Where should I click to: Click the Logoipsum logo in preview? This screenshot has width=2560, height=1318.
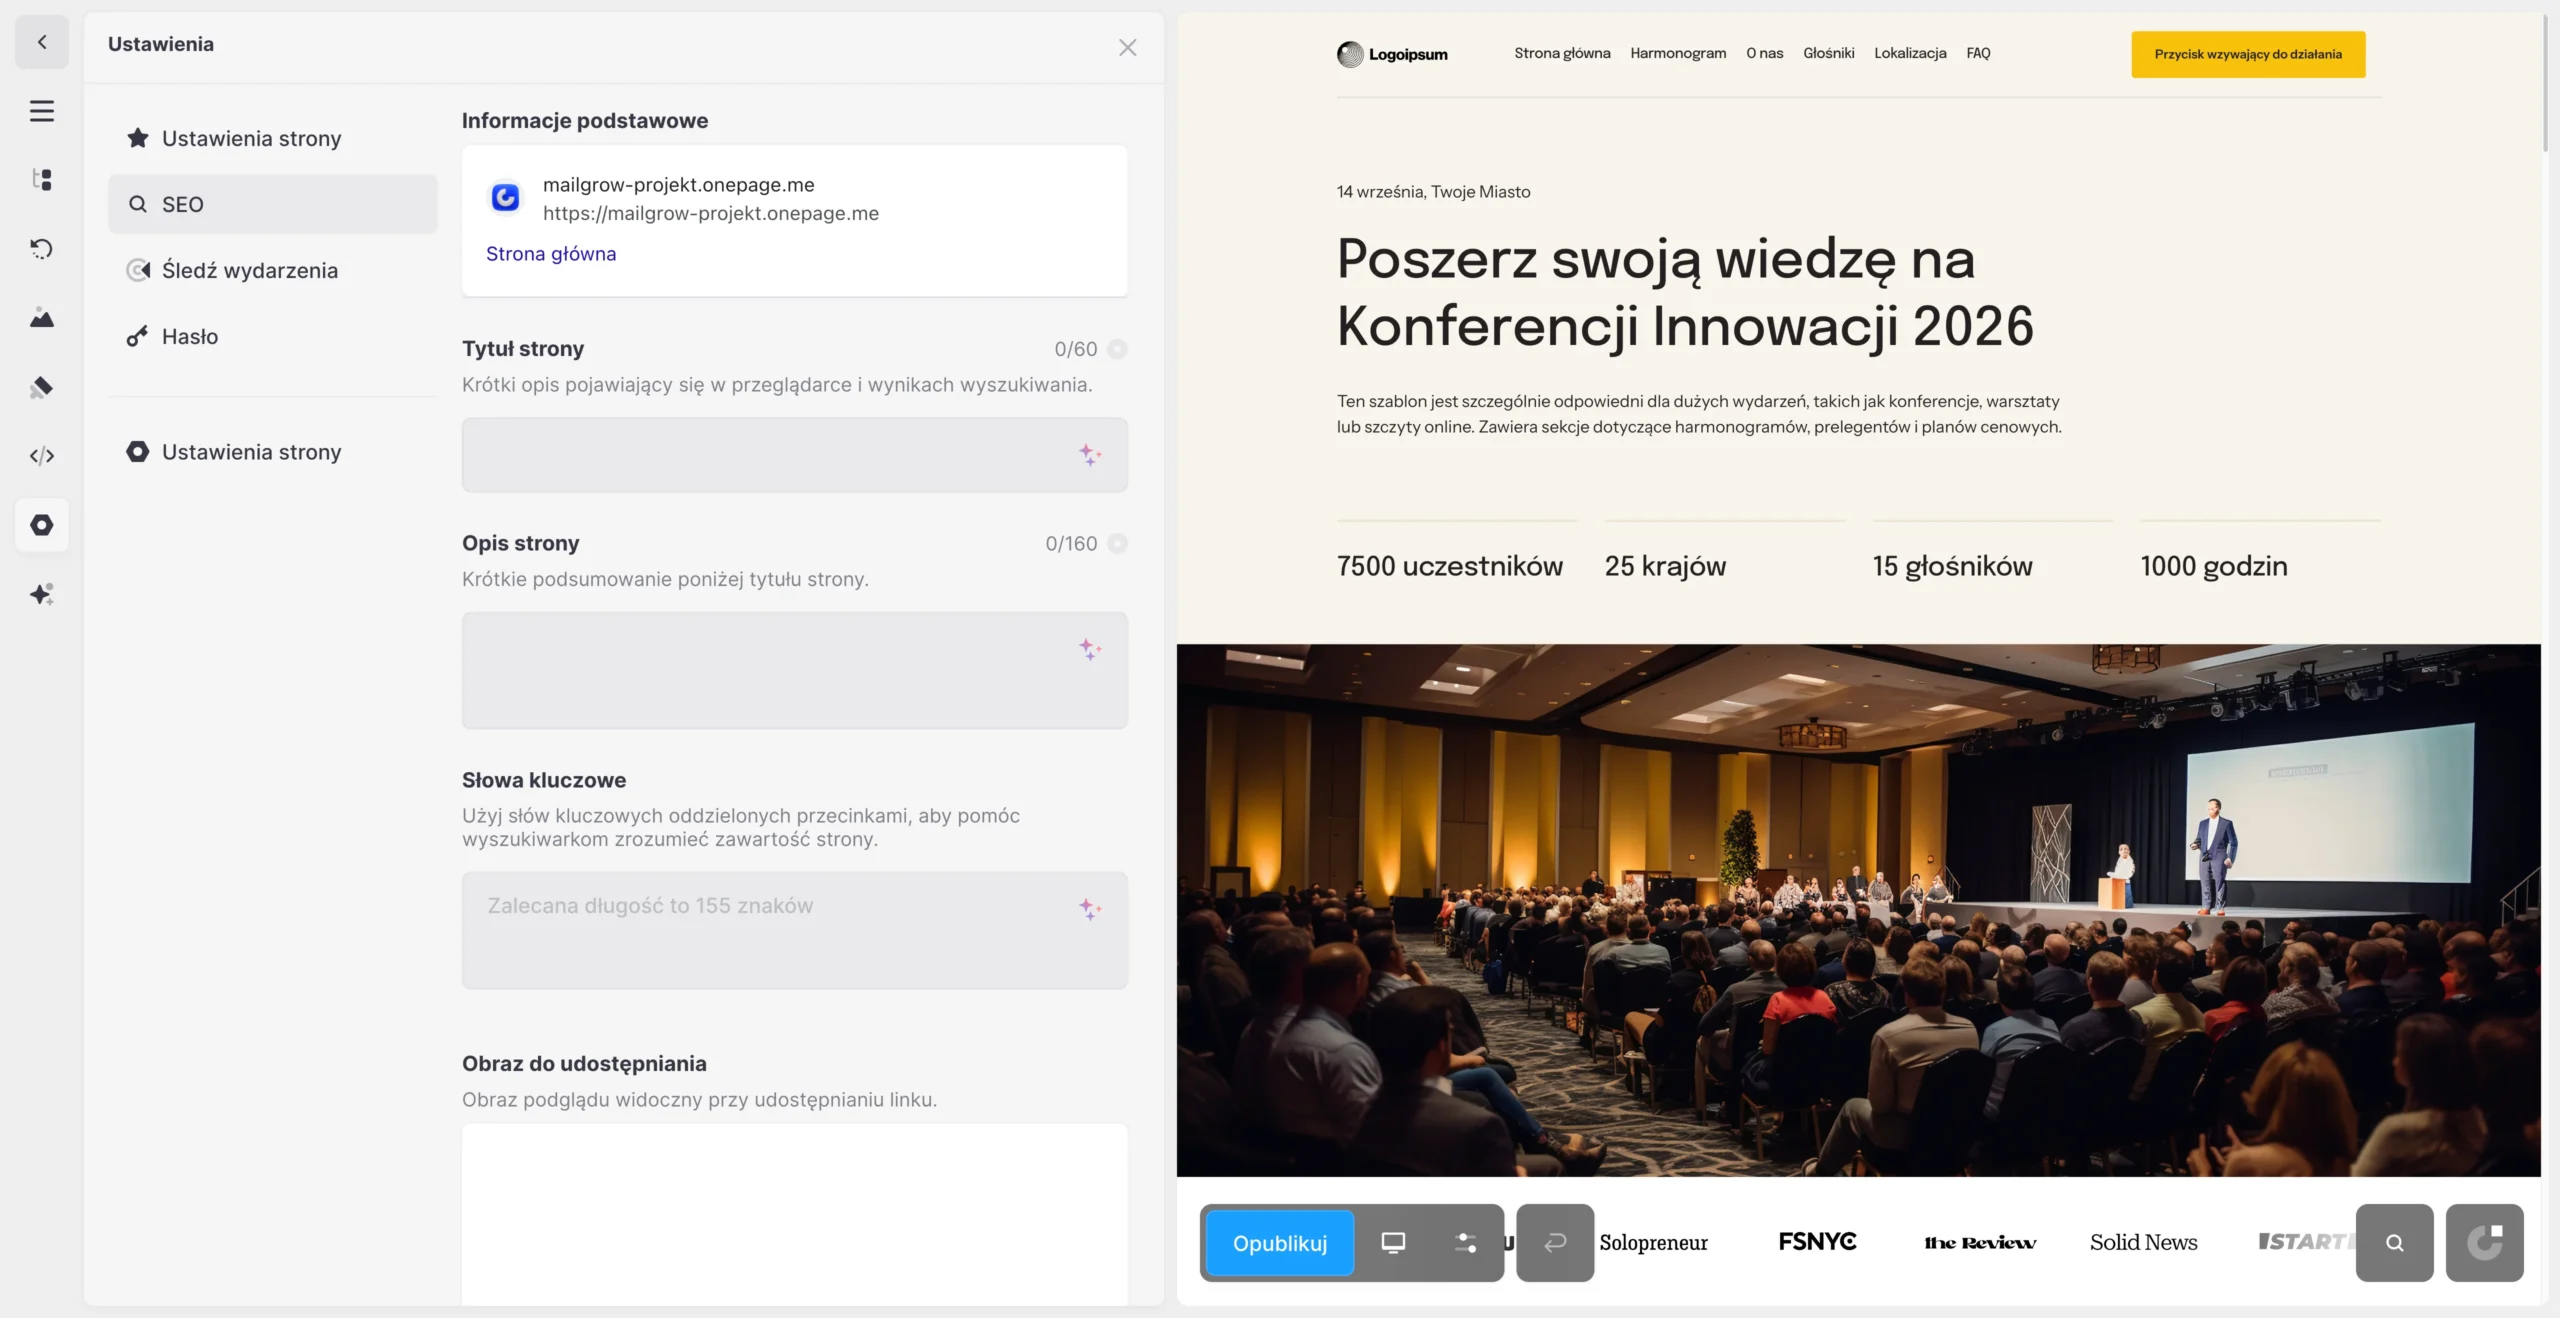(x=1392, y=54)
